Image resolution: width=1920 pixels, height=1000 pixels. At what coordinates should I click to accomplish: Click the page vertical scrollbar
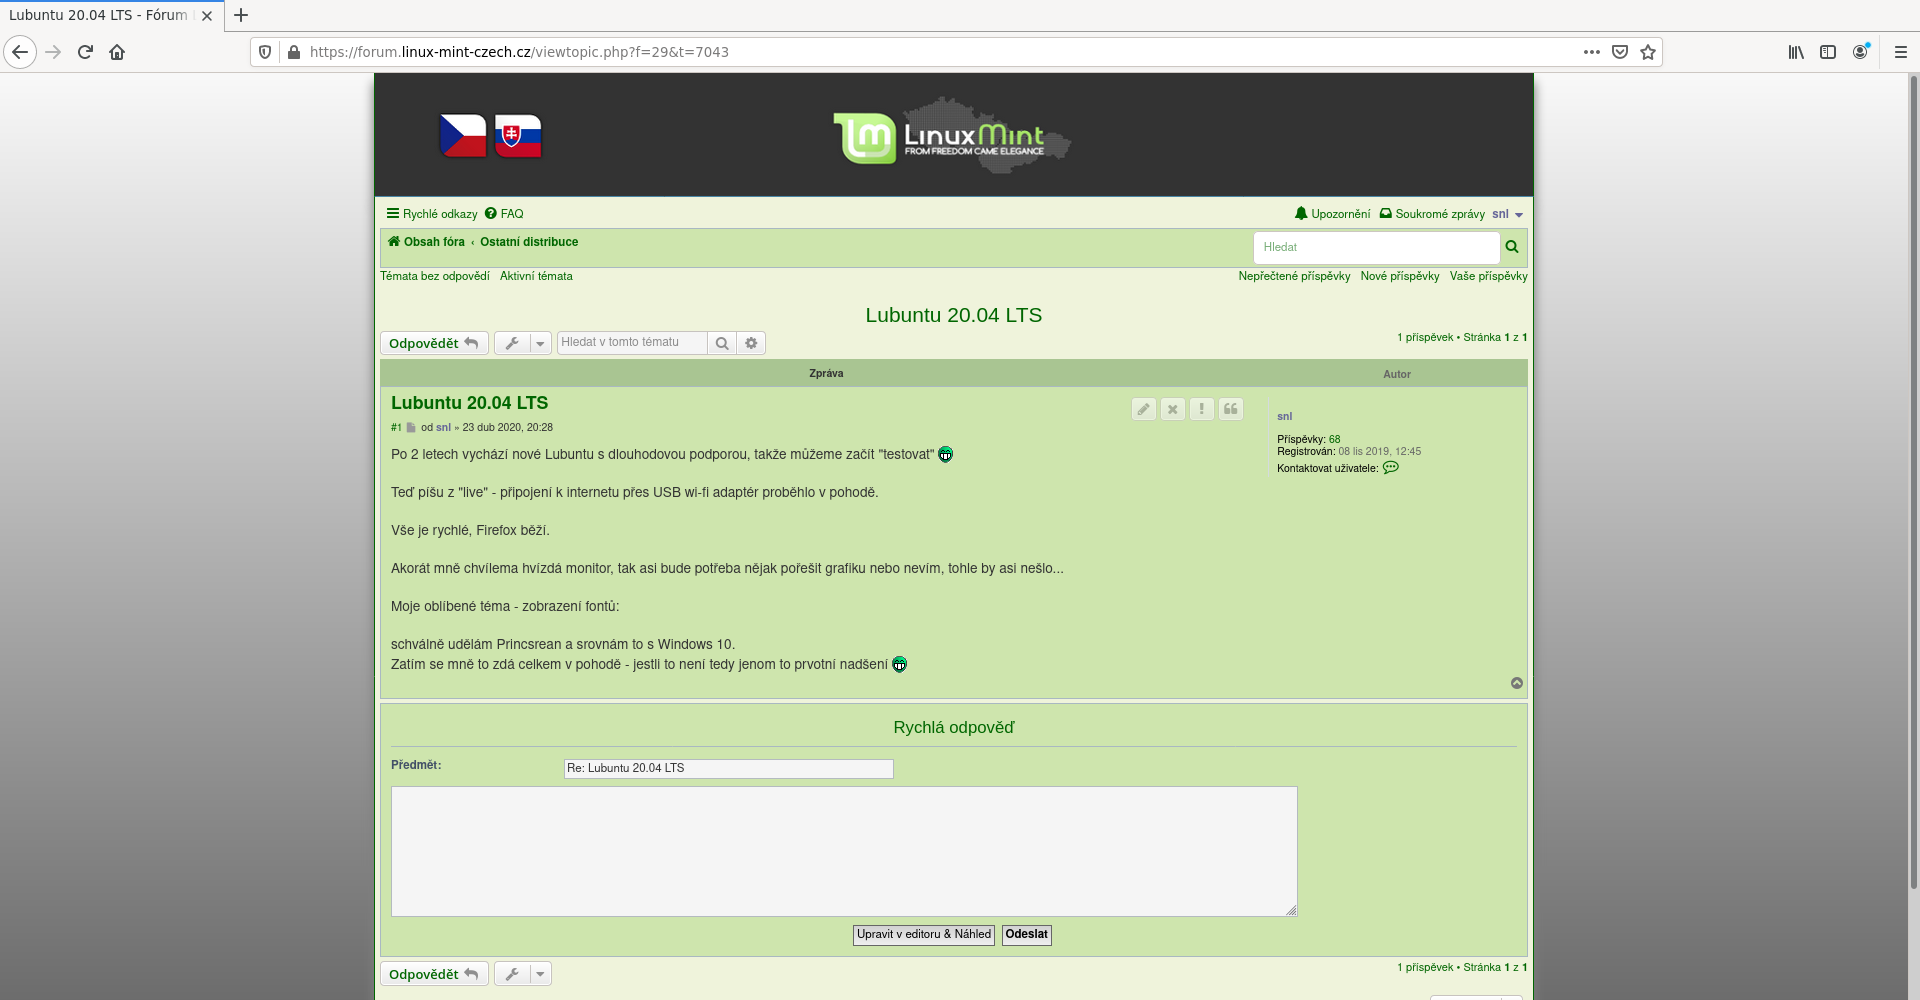pos(1914,500)
